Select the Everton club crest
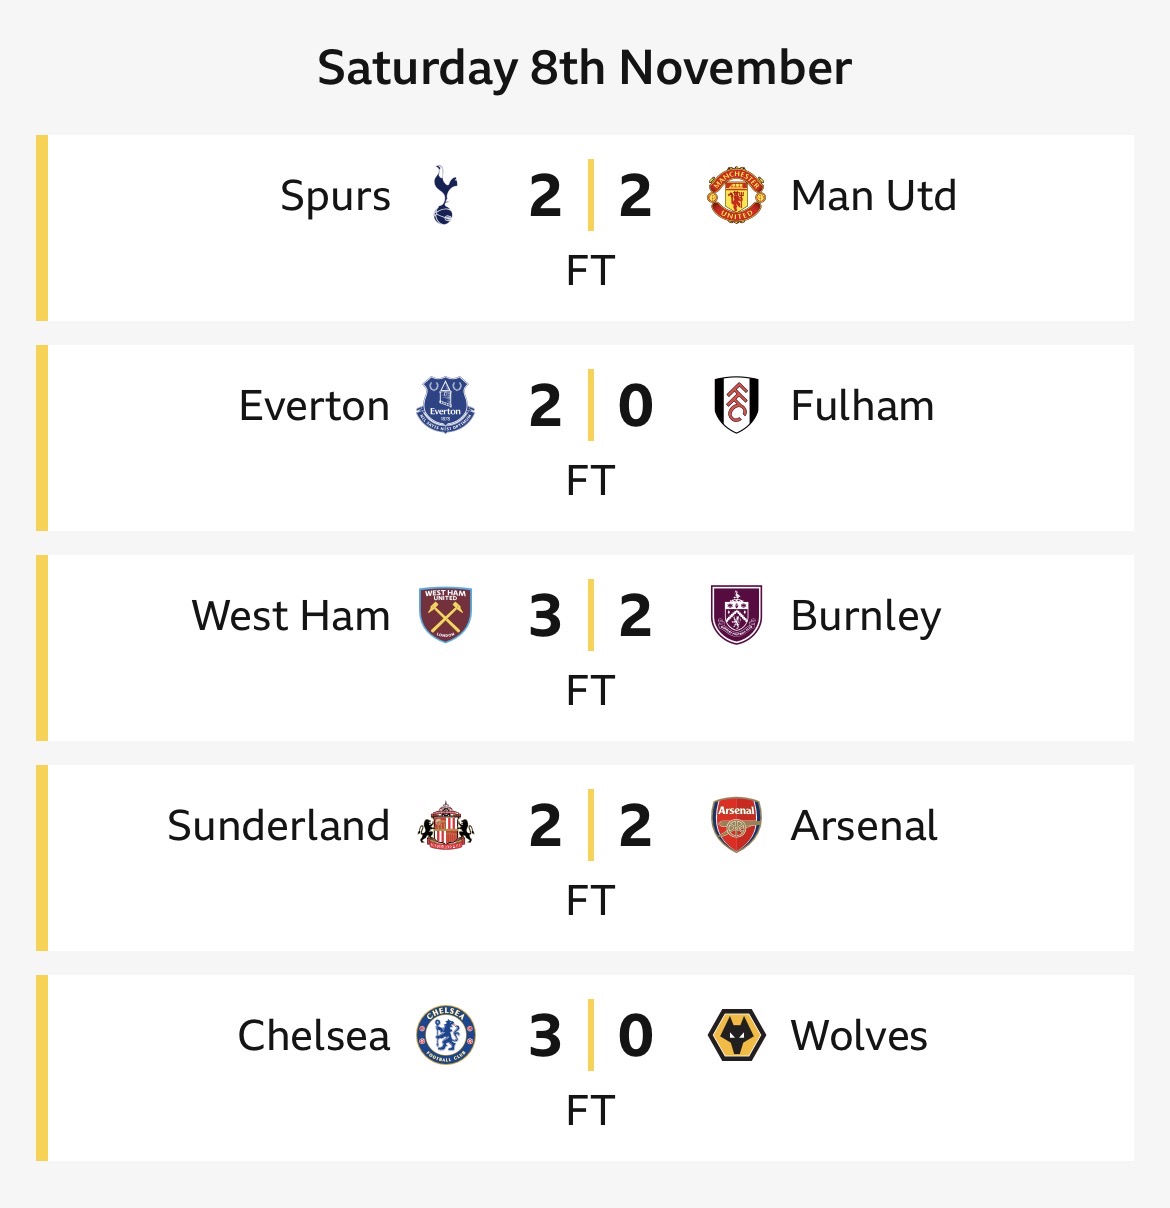Screen dimensions: 1170x1208 click(x=445, y=405)
